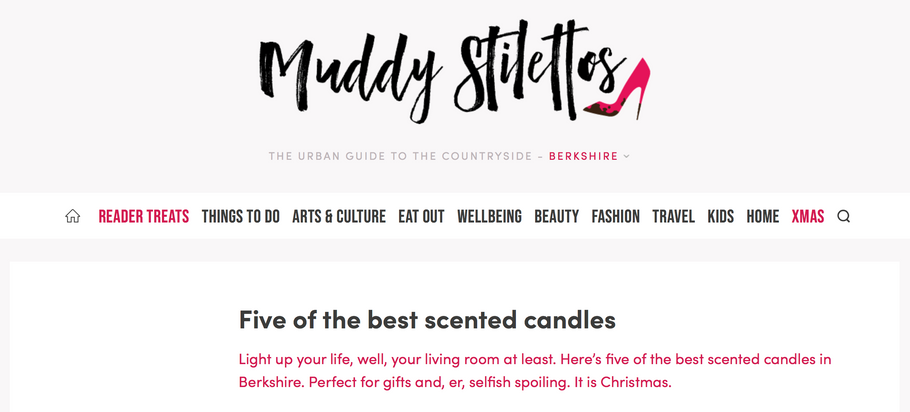Open the search magnifier icon

pyautogui.click(x=843, y=216)
